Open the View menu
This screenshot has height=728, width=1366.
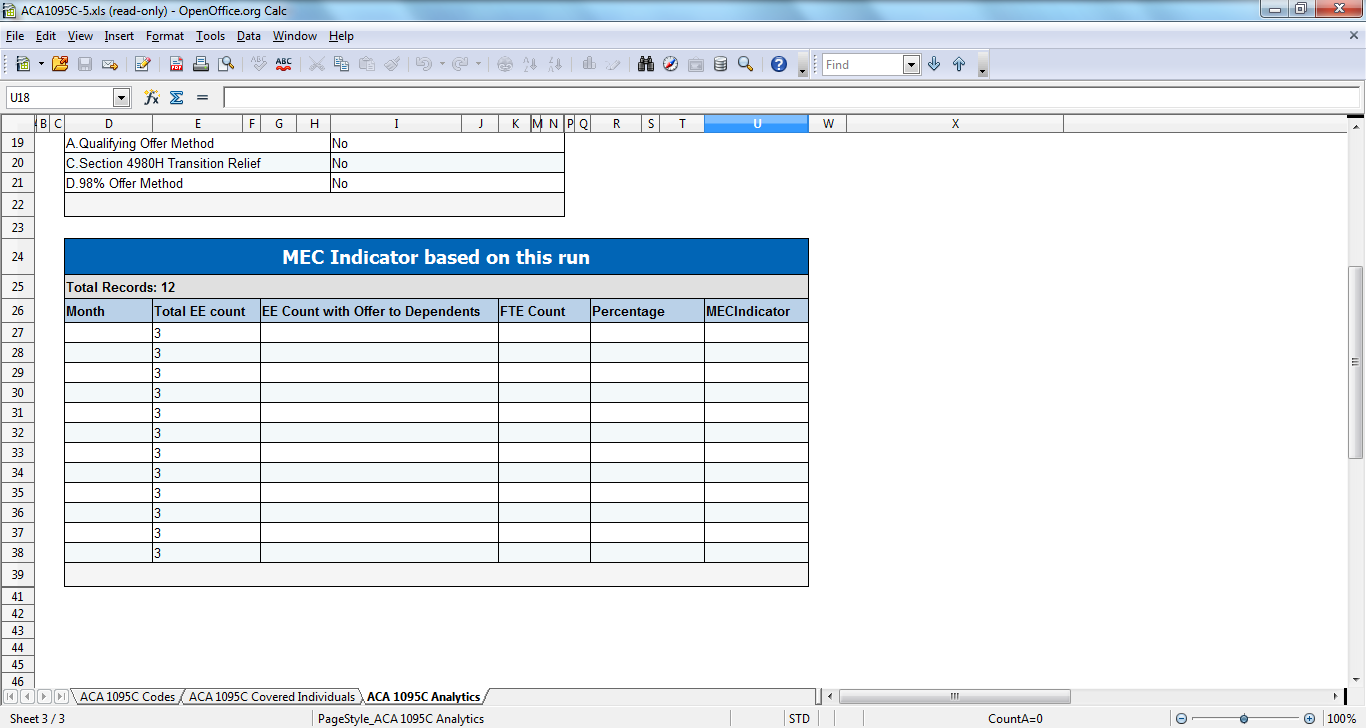[x=80, y=36]
